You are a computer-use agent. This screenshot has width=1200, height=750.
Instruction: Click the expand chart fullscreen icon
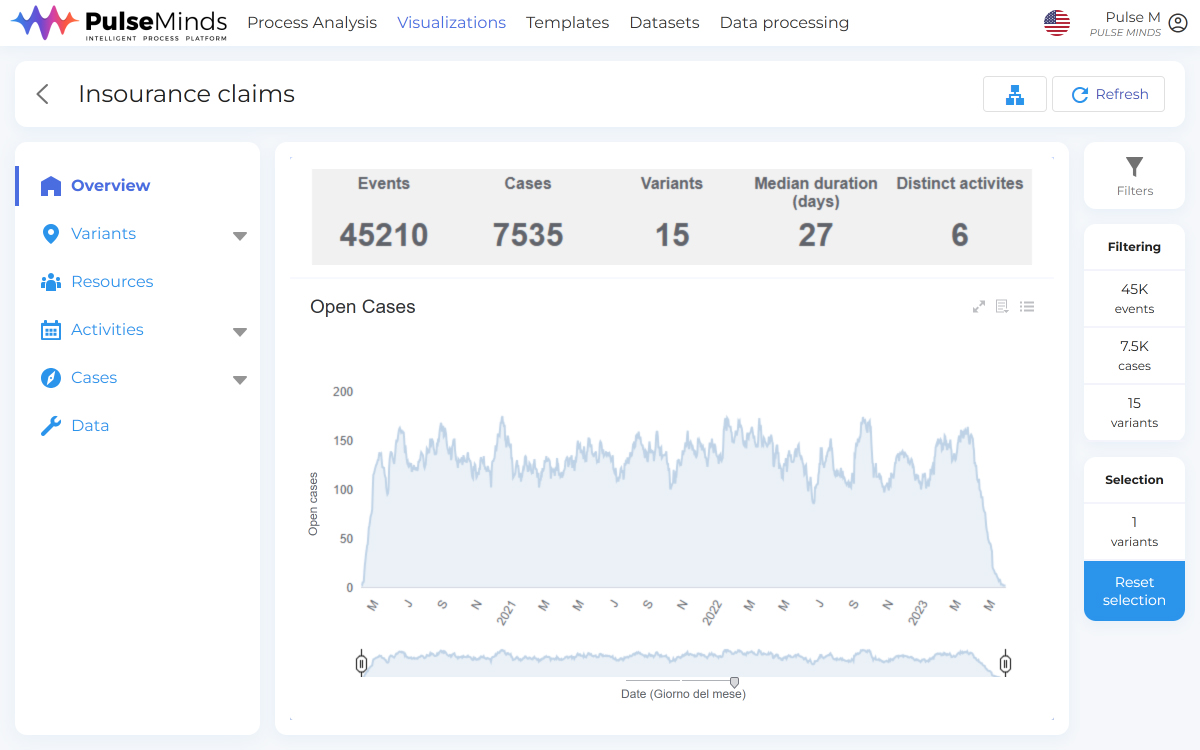979,307
